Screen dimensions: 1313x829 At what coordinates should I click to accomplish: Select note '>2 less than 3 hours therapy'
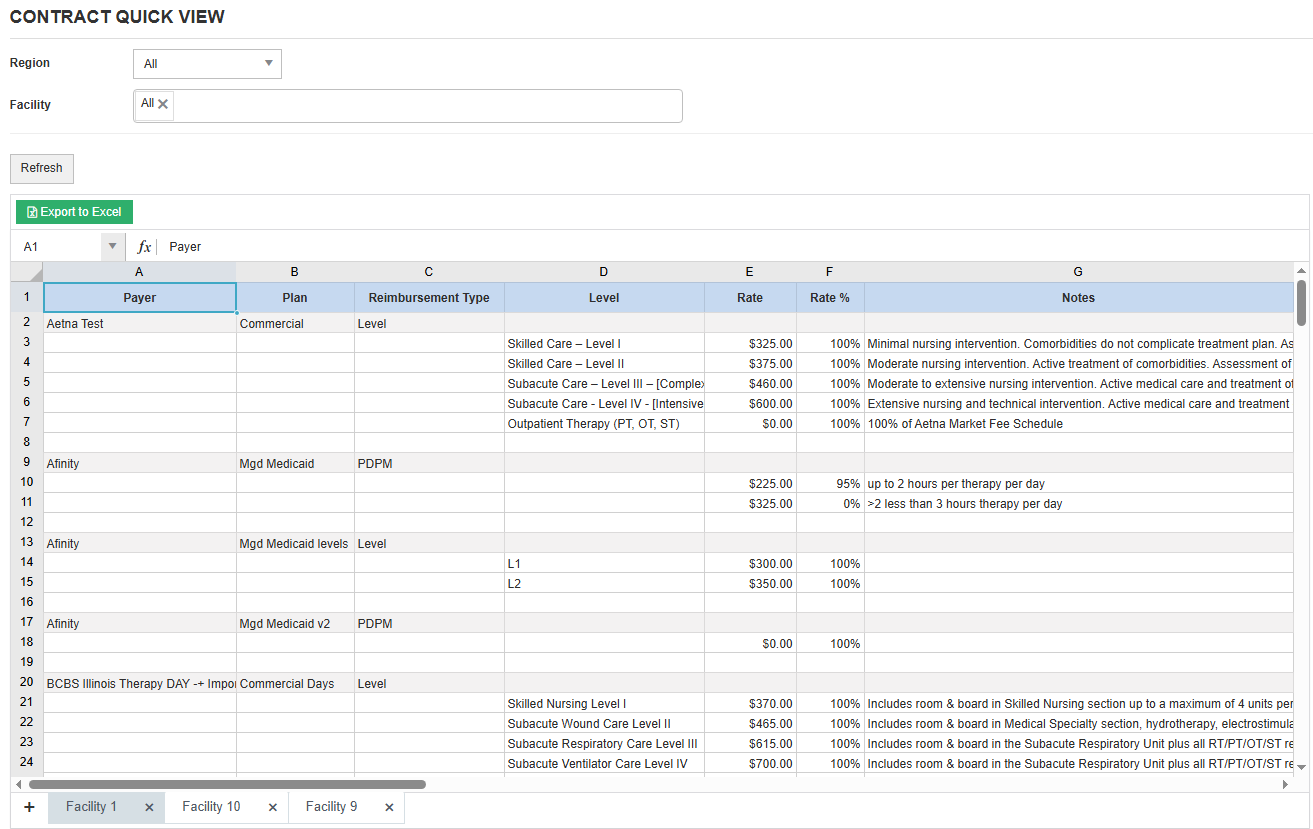click(1078, 503)
